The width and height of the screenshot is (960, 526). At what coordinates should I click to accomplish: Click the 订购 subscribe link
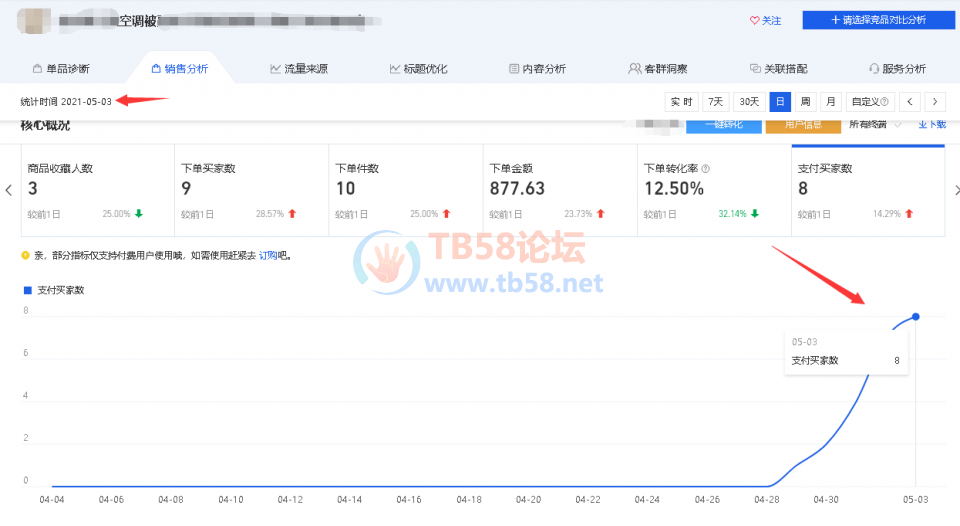(268, 256)
